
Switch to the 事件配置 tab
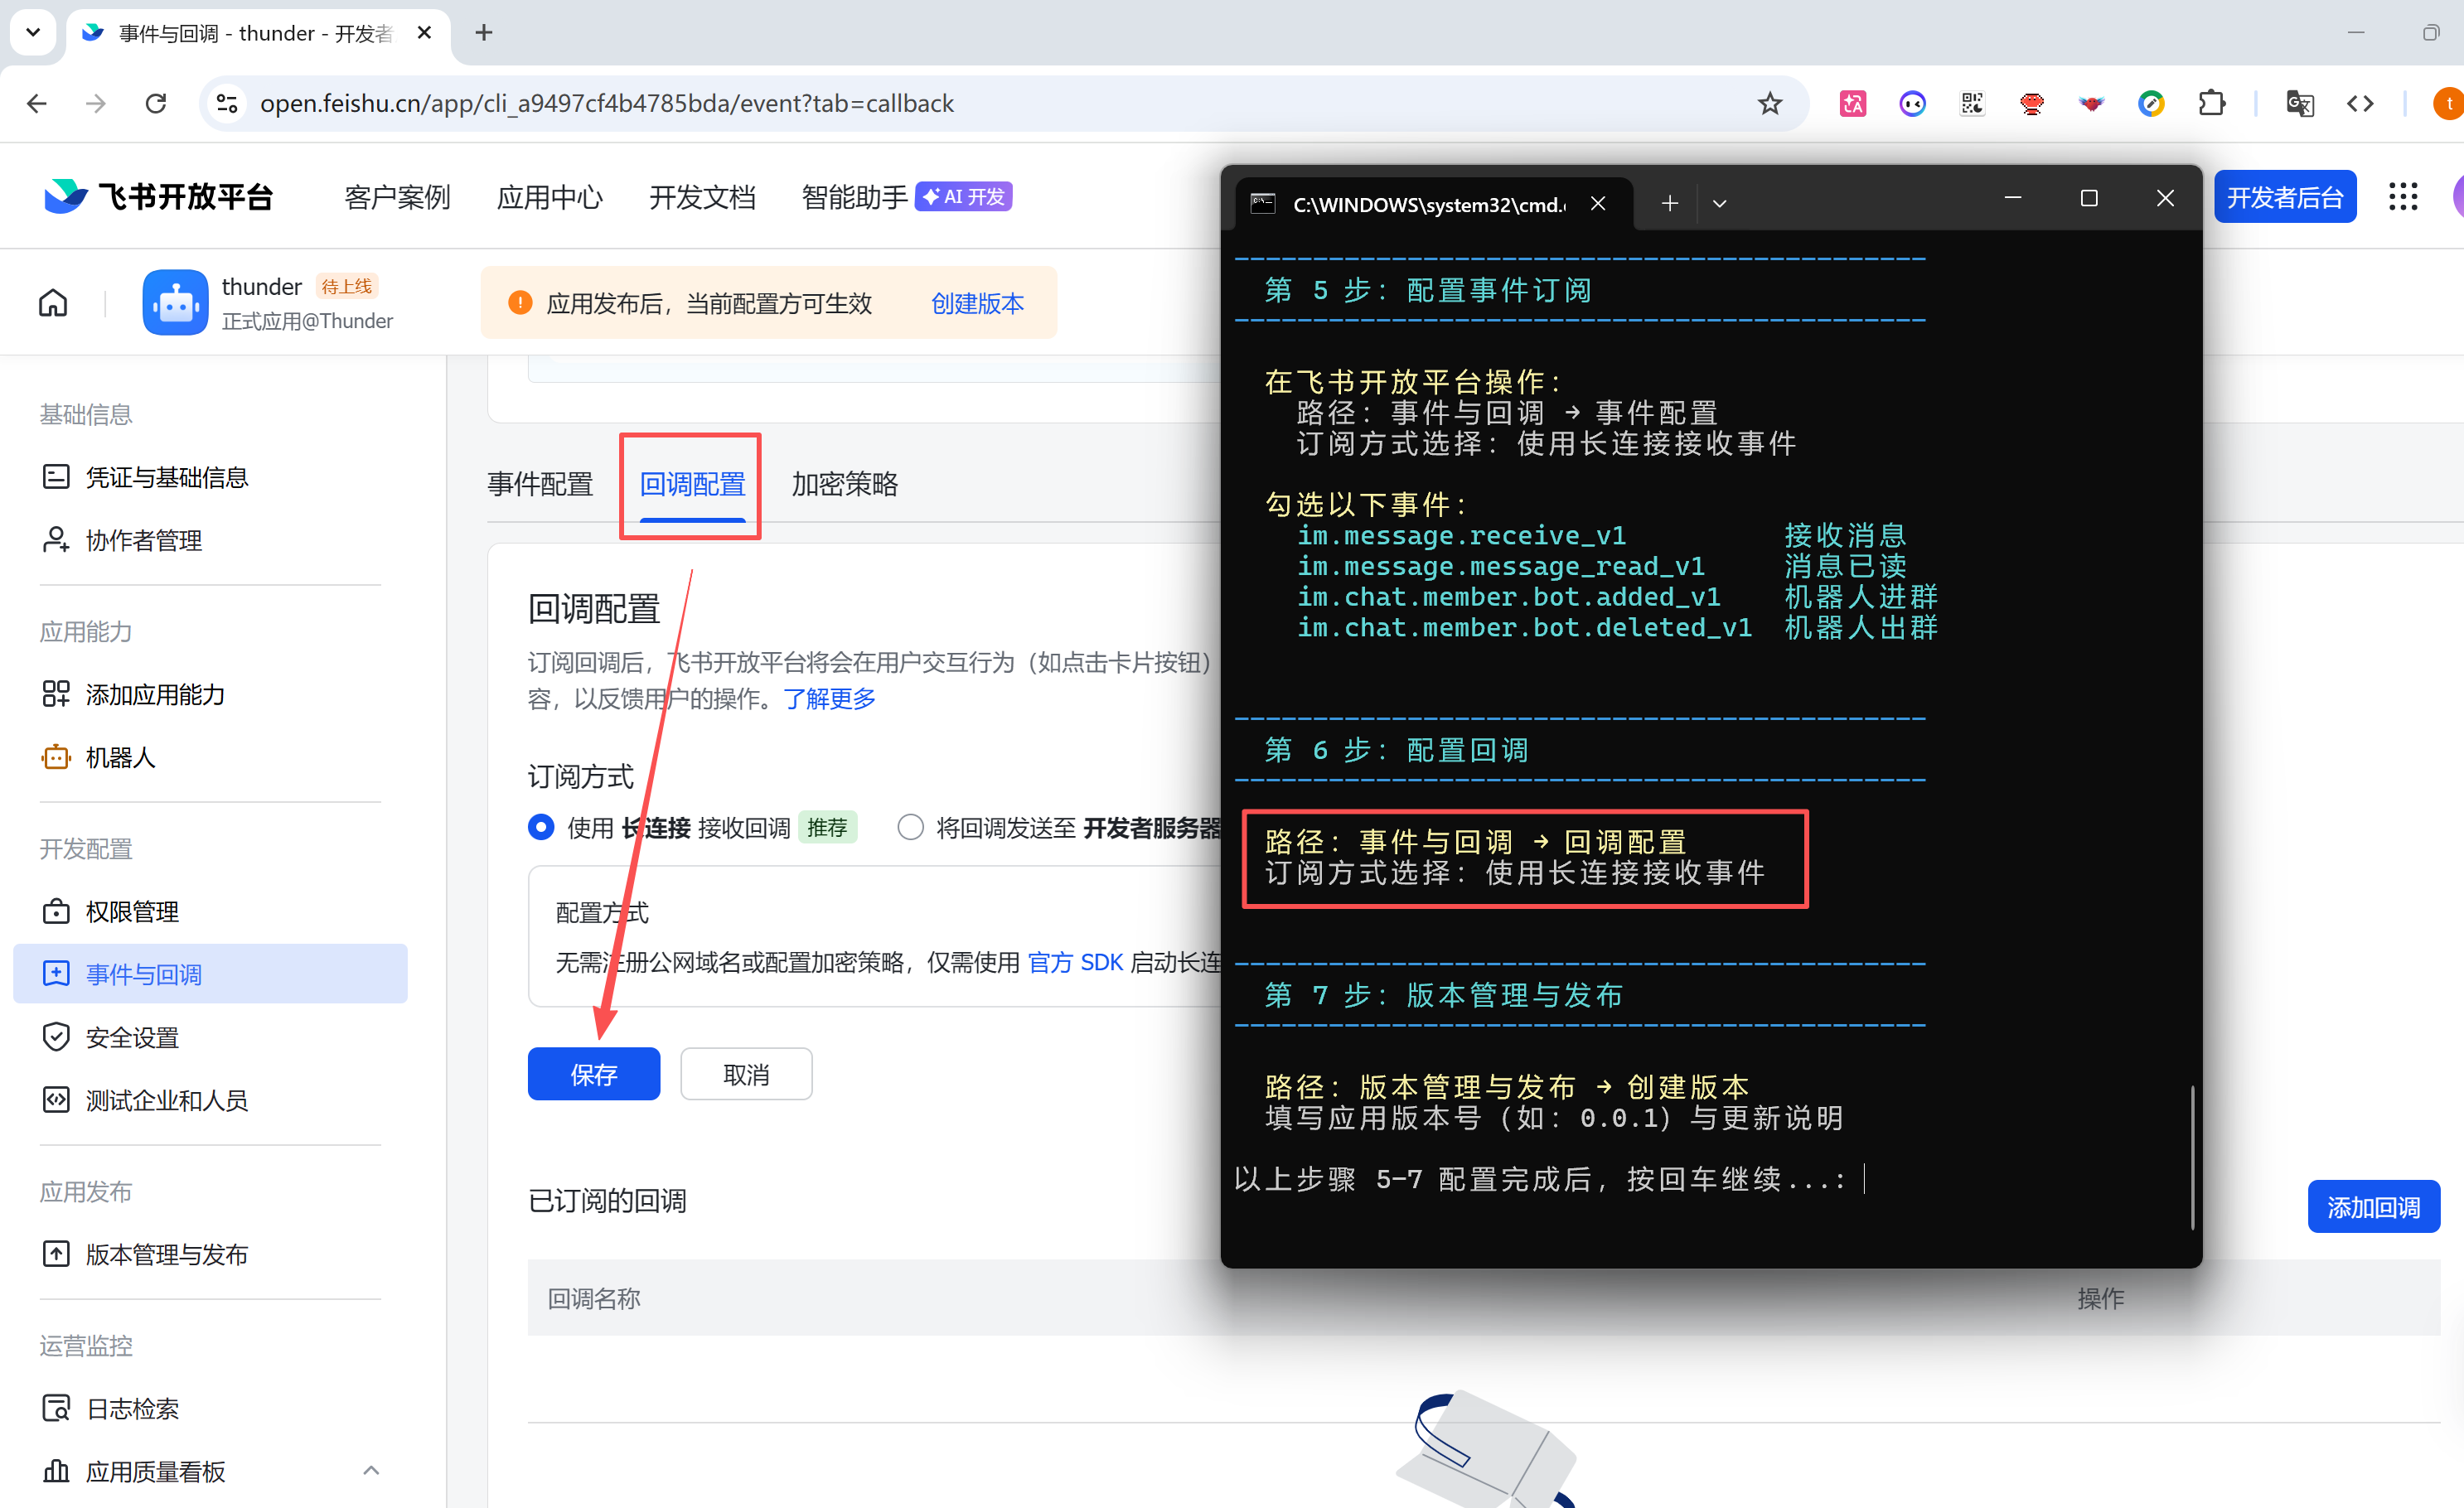(x=540, y=484)
